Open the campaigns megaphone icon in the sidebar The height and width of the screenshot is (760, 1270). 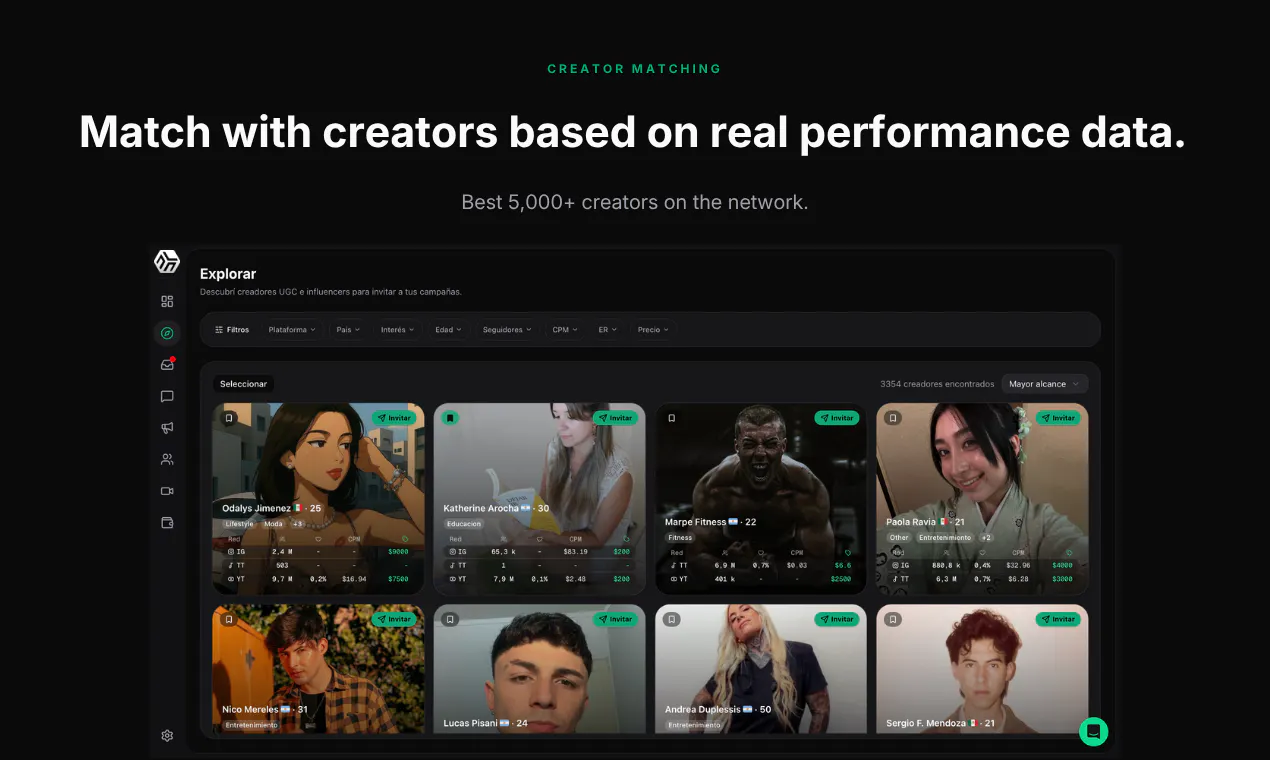click(x=167, y=428)
